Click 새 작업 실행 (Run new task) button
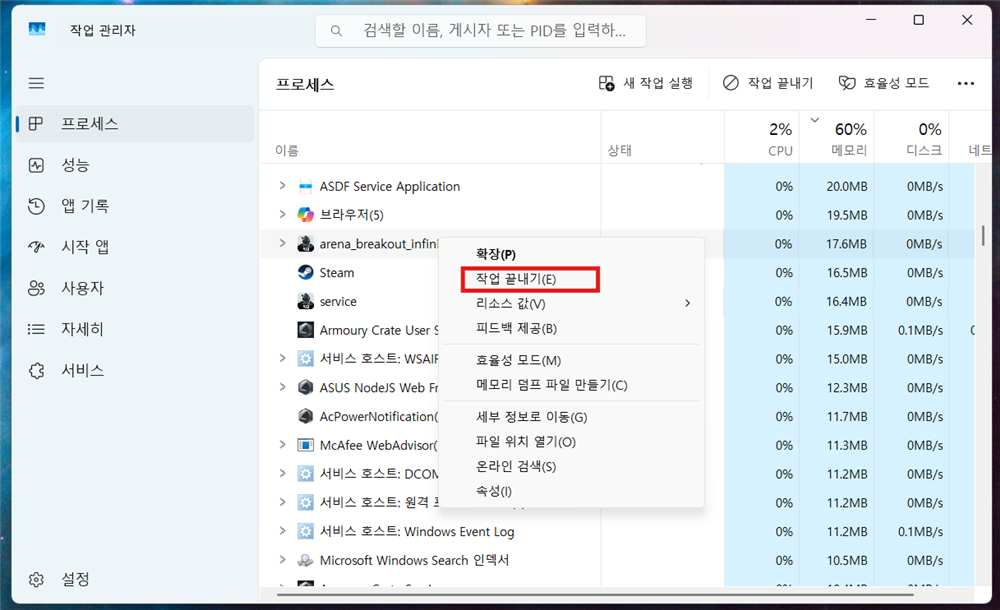The image size is (1000, 610). [x=645, y=83]
